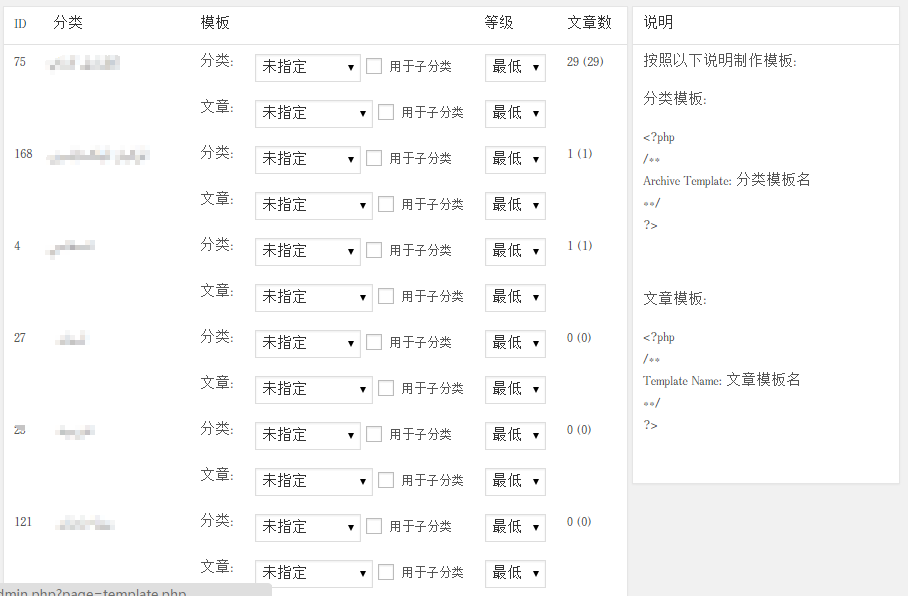Click the 1 (1) count for ID 168
This screenshot has width=908, height=596.
tap(579, 154)
